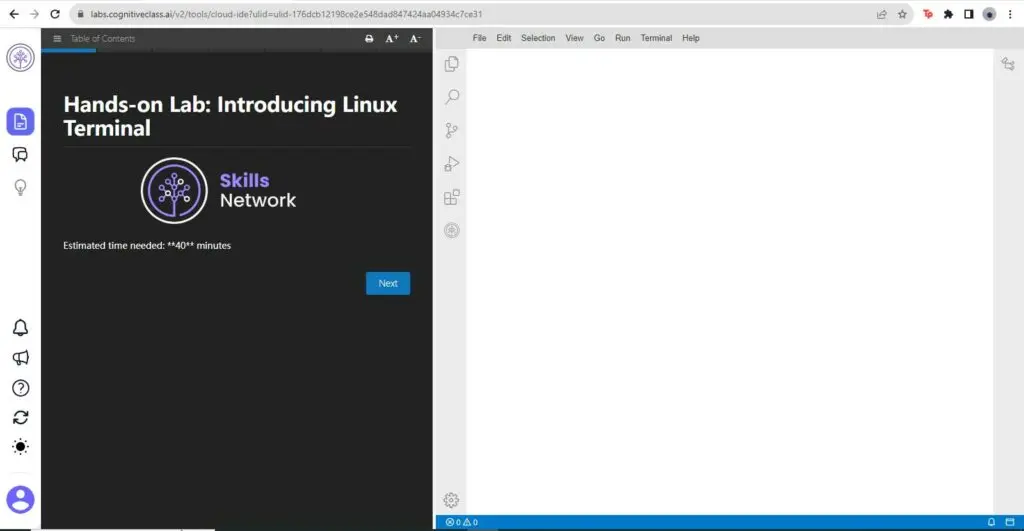Open the user profile avatar
The width and height of the screenshot is (1024, 531).
(x=20, y=500)
